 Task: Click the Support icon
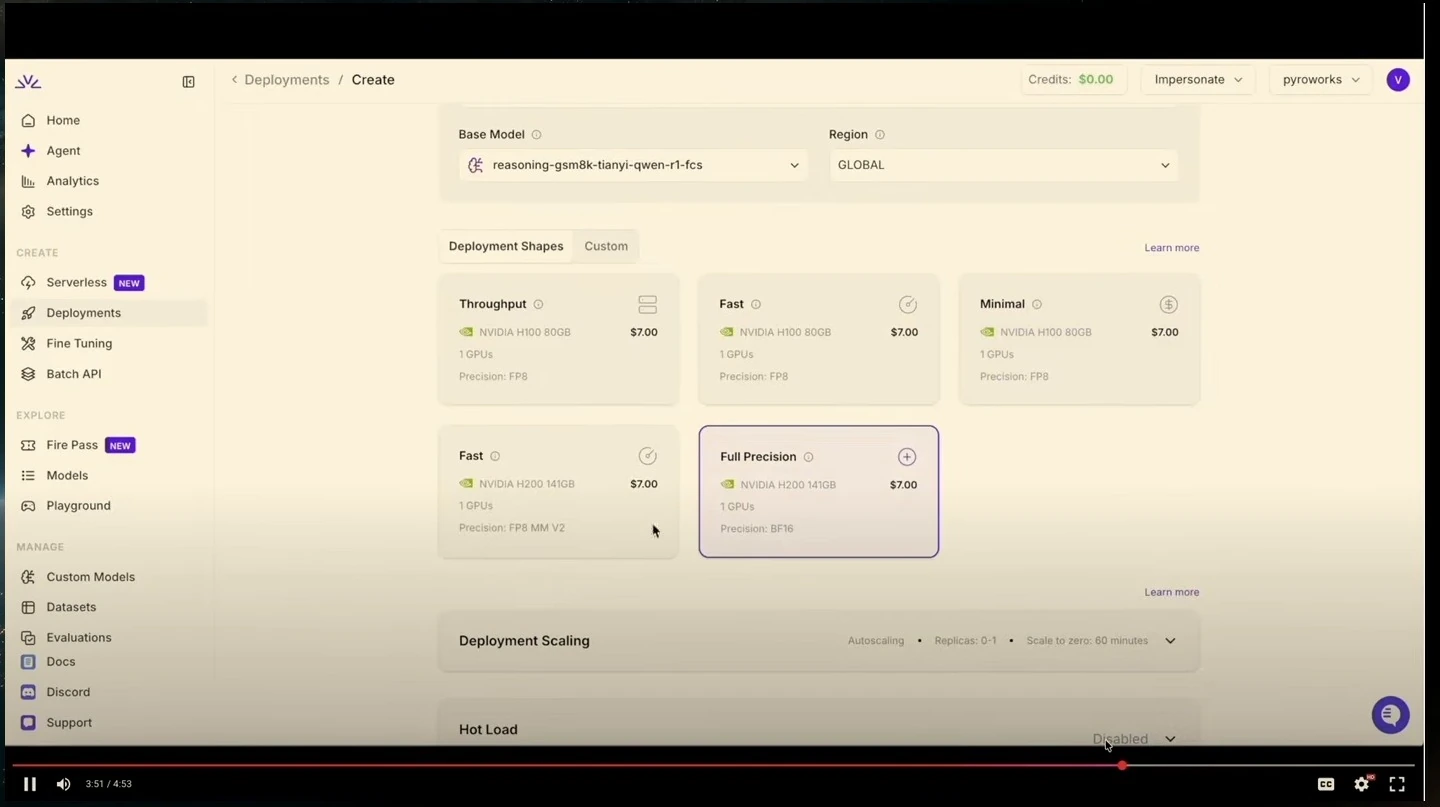(x=28, y=723)
